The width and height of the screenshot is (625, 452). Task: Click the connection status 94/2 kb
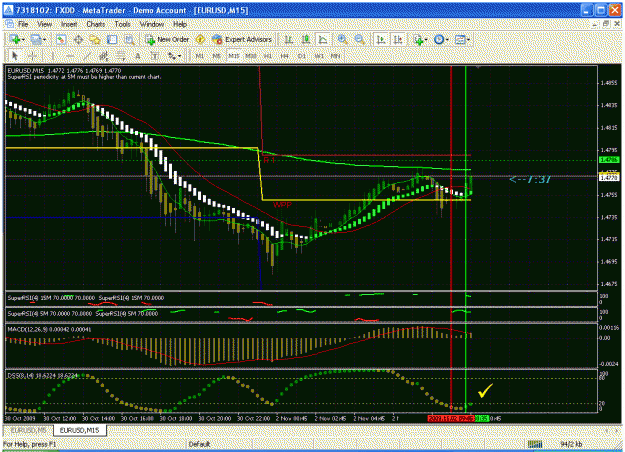571,444
